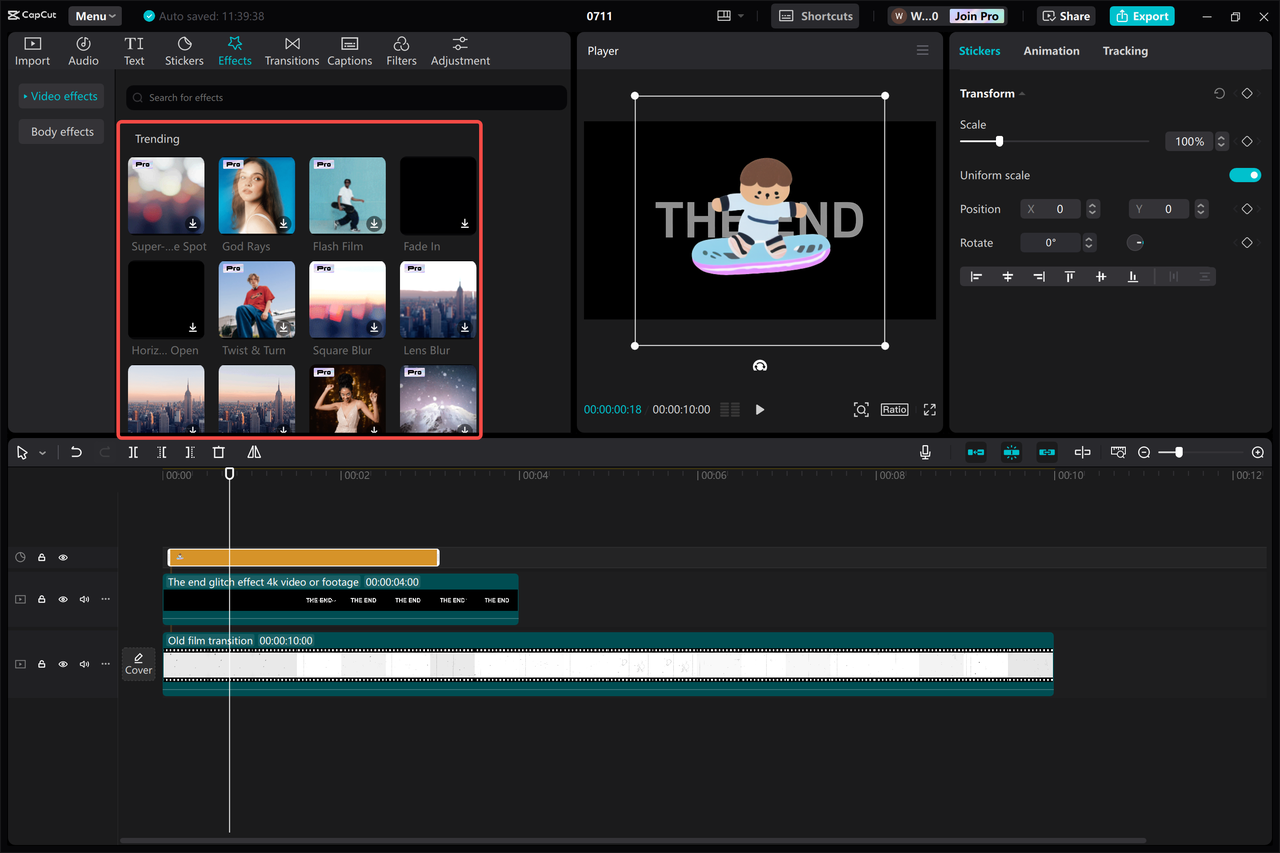Toggle Uniform scale switch
Screen dimensions: 1280x853
click(x=1245, y=175)
